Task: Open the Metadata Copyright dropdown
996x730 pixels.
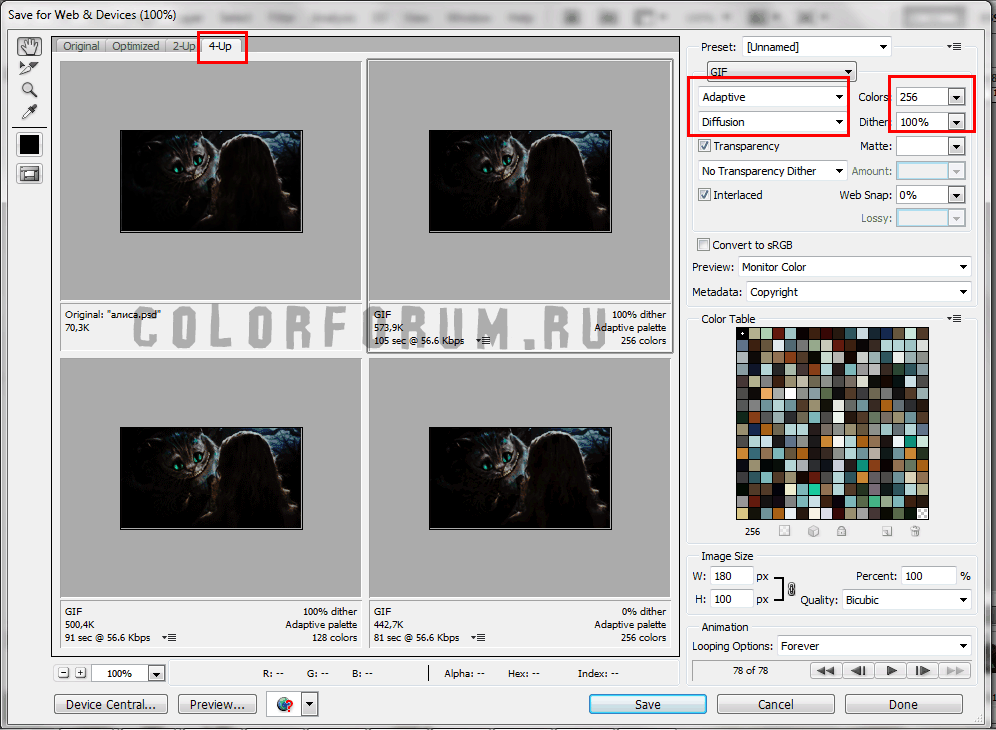Action: tap(859, 292)
